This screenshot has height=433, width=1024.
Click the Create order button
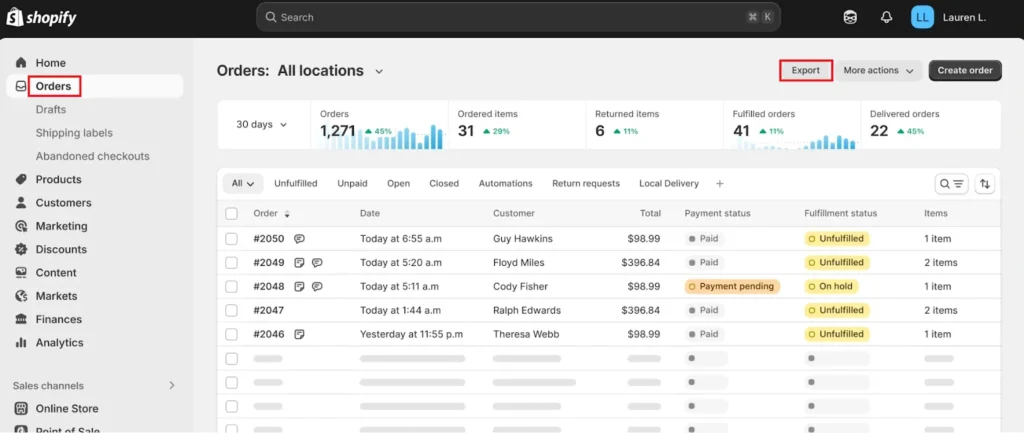pyautogui.click(x=964, y=71)
